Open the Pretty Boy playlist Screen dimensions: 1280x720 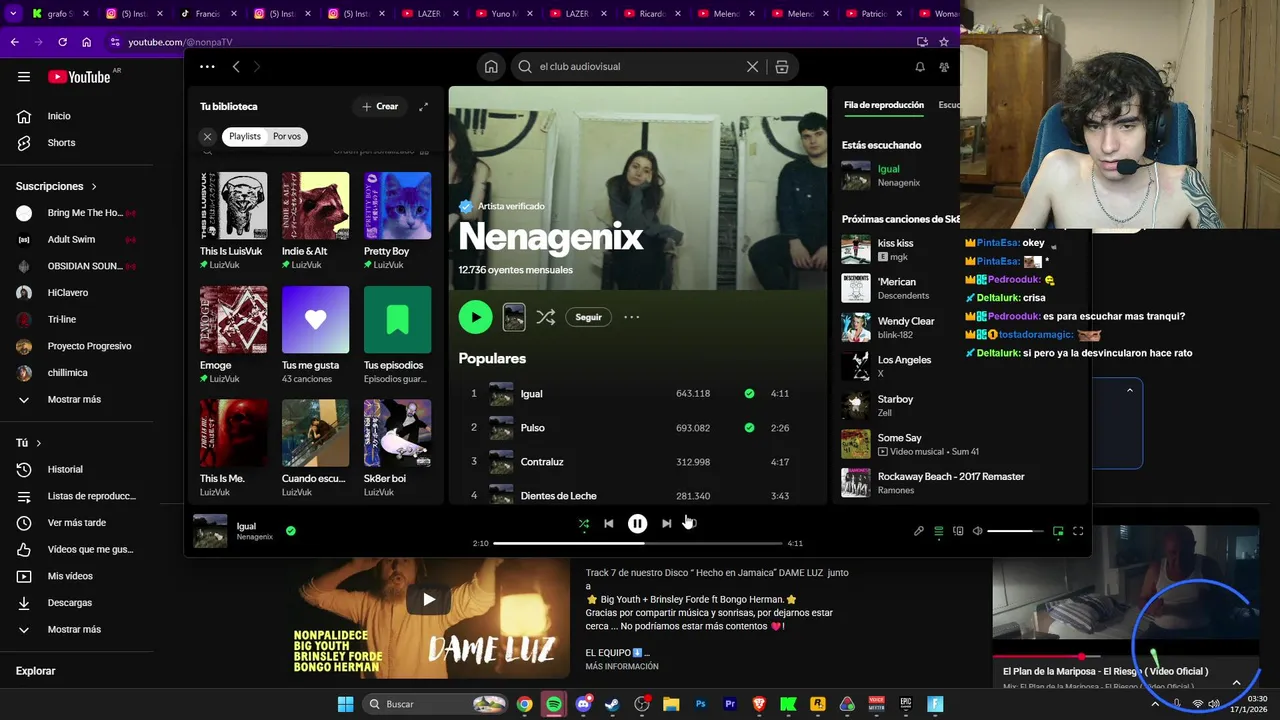[x=397, y=221]
